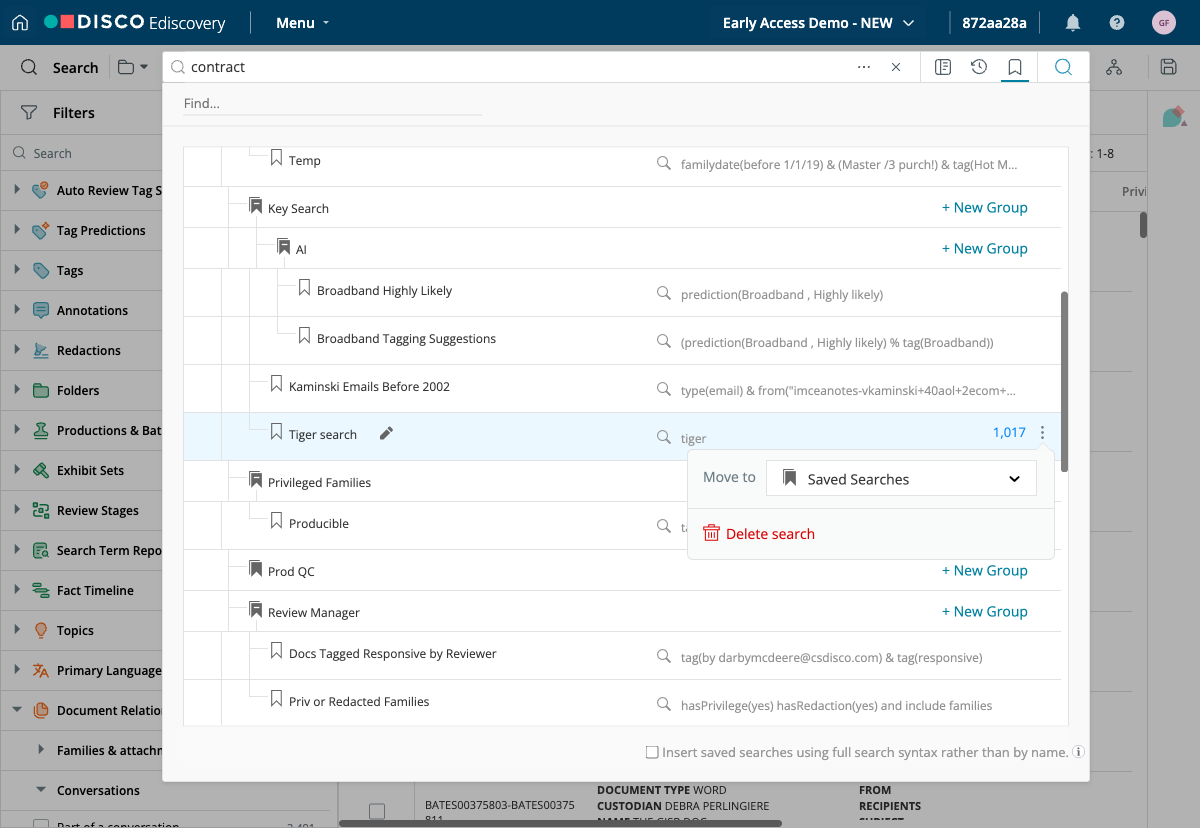The width and height of the screenshot is (1200, 828).
Task: Expand the Annotations filter
Action: (x=17, y=310)
